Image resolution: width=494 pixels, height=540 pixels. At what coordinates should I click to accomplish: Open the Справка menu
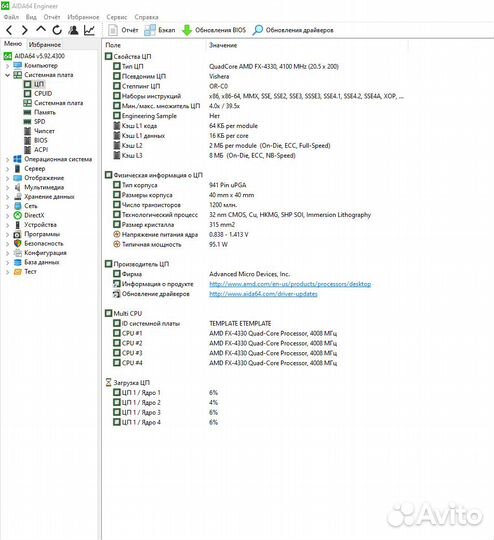(x=146, y=17)
